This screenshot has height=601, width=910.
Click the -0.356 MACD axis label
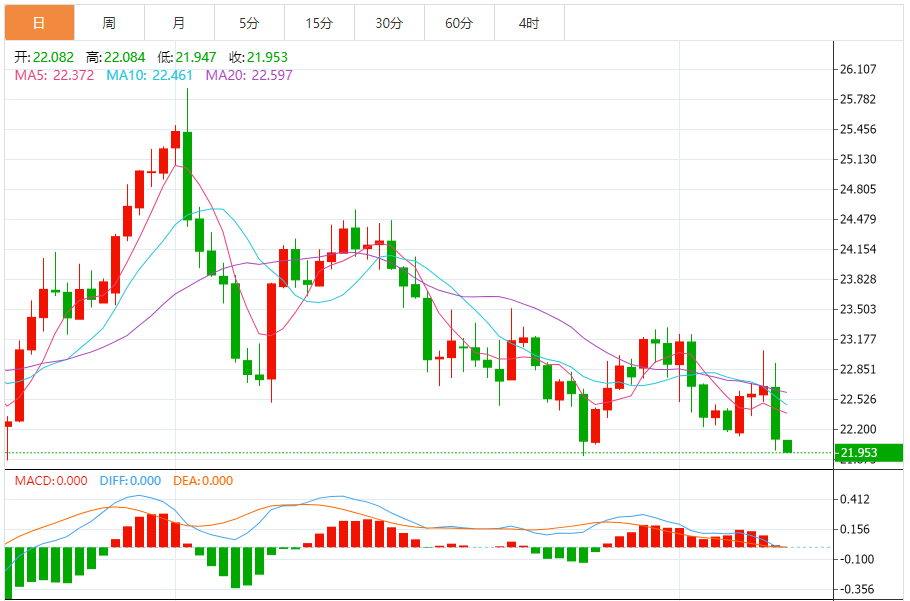tap(855, 589)
